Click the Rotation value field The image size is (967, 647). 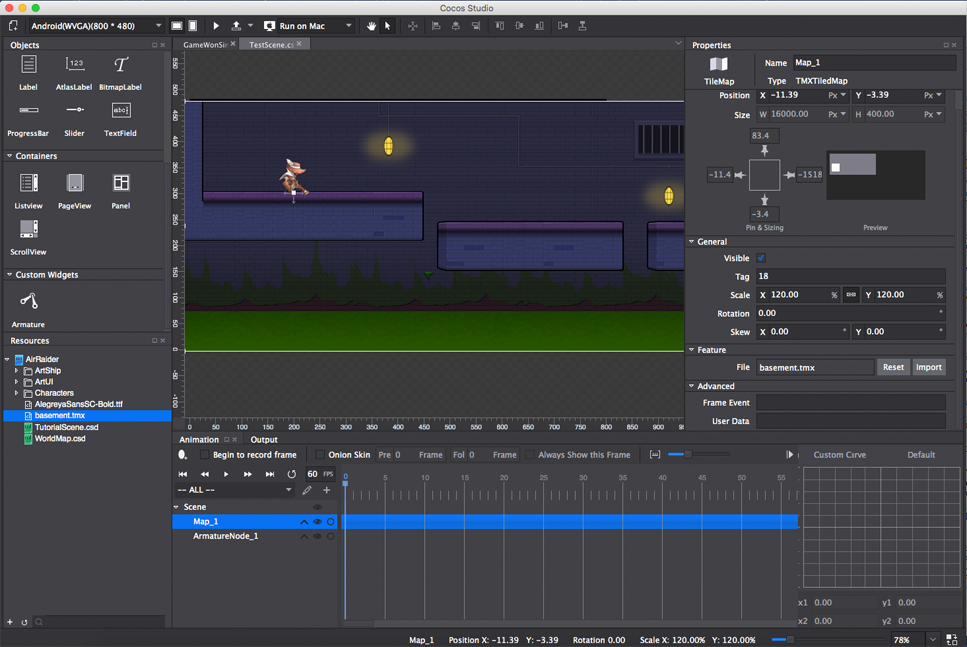(x=848, y=313)
